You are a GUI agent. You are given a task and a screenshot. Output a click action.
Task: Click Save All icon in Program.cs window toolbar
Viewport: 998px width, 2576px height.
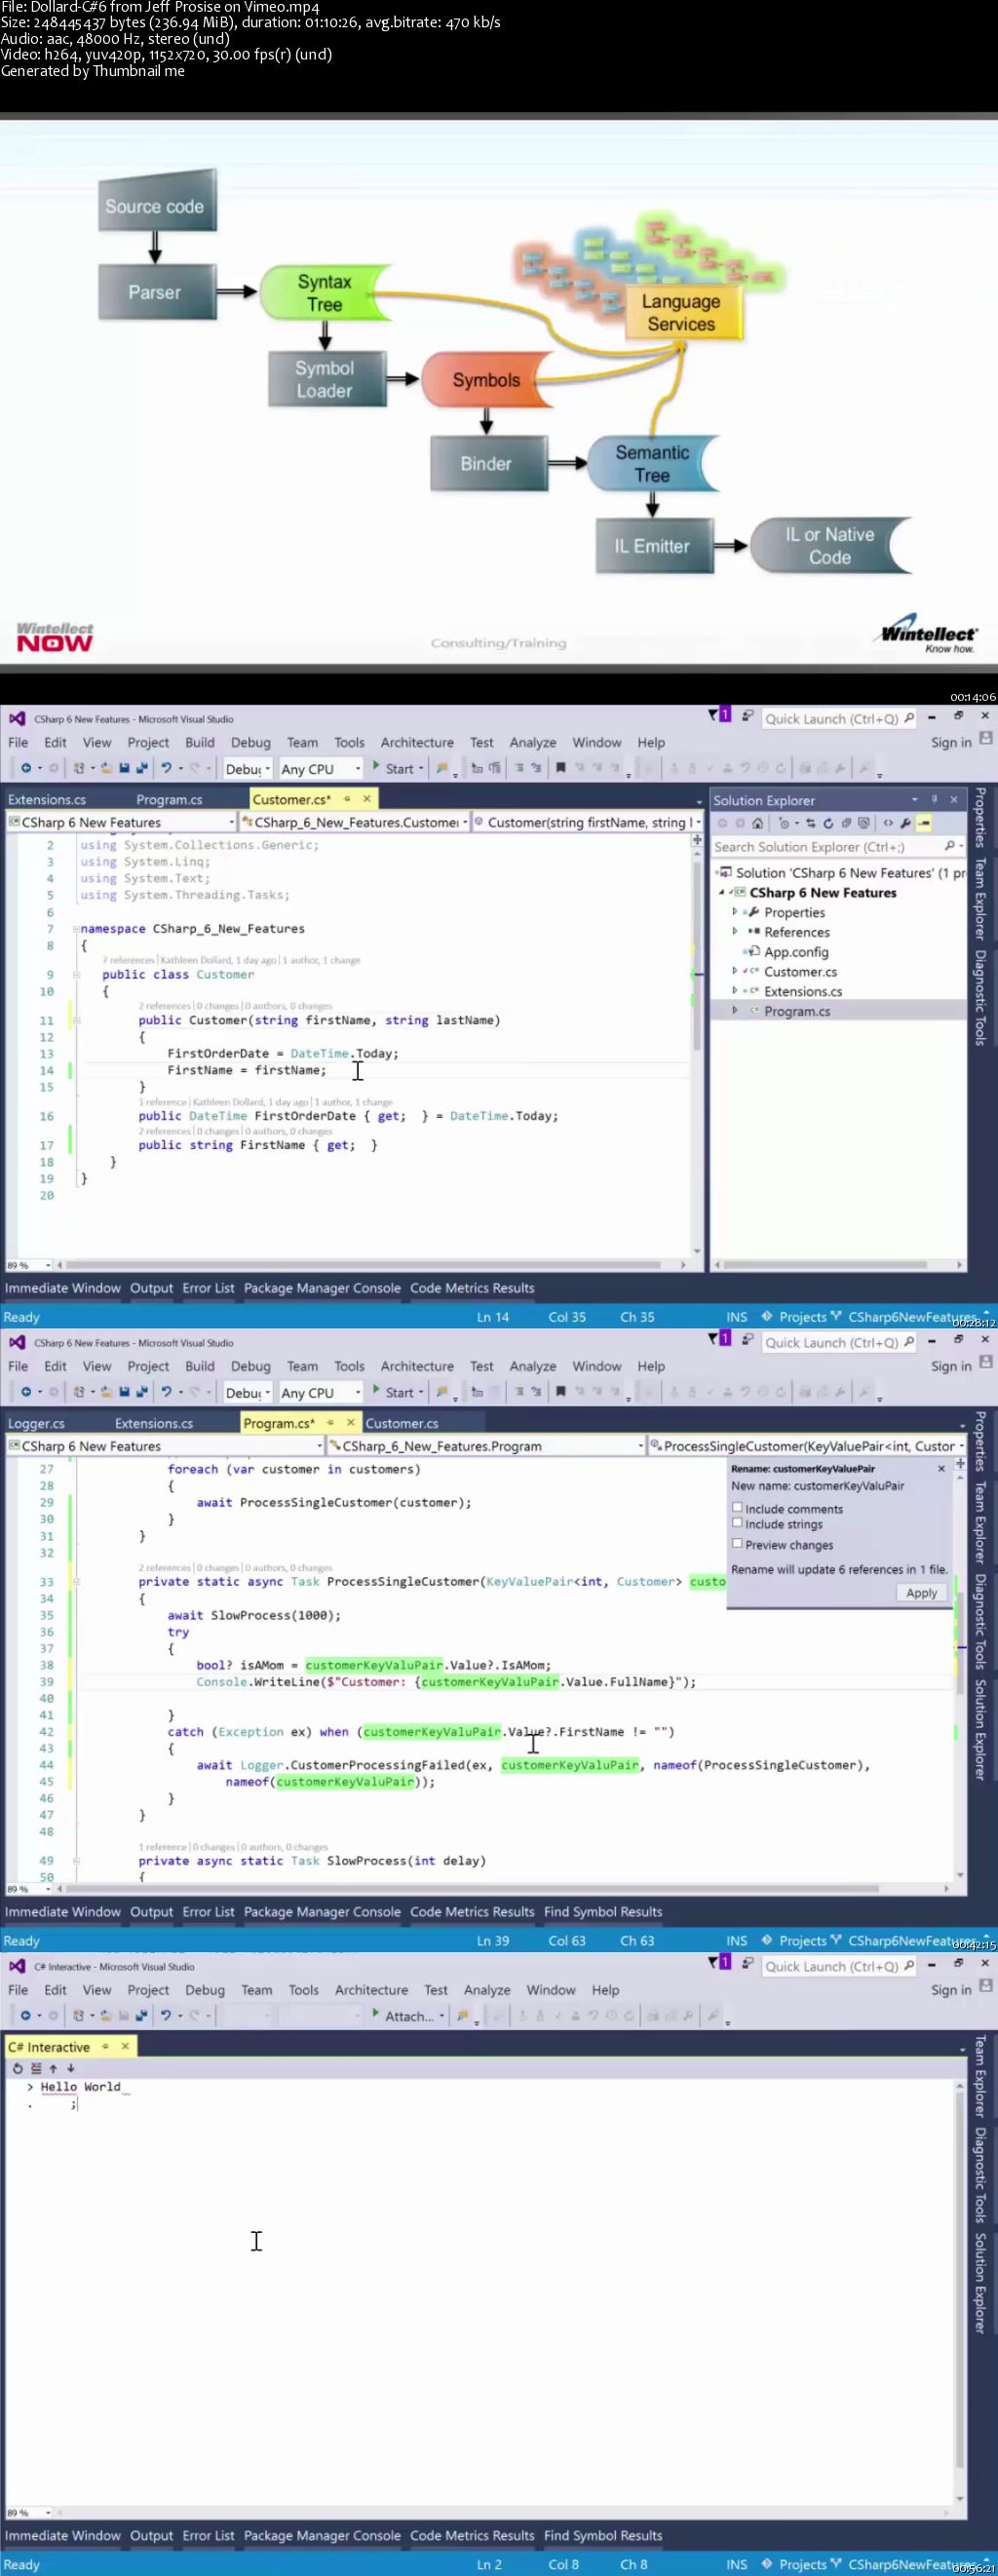point(141,1391)
